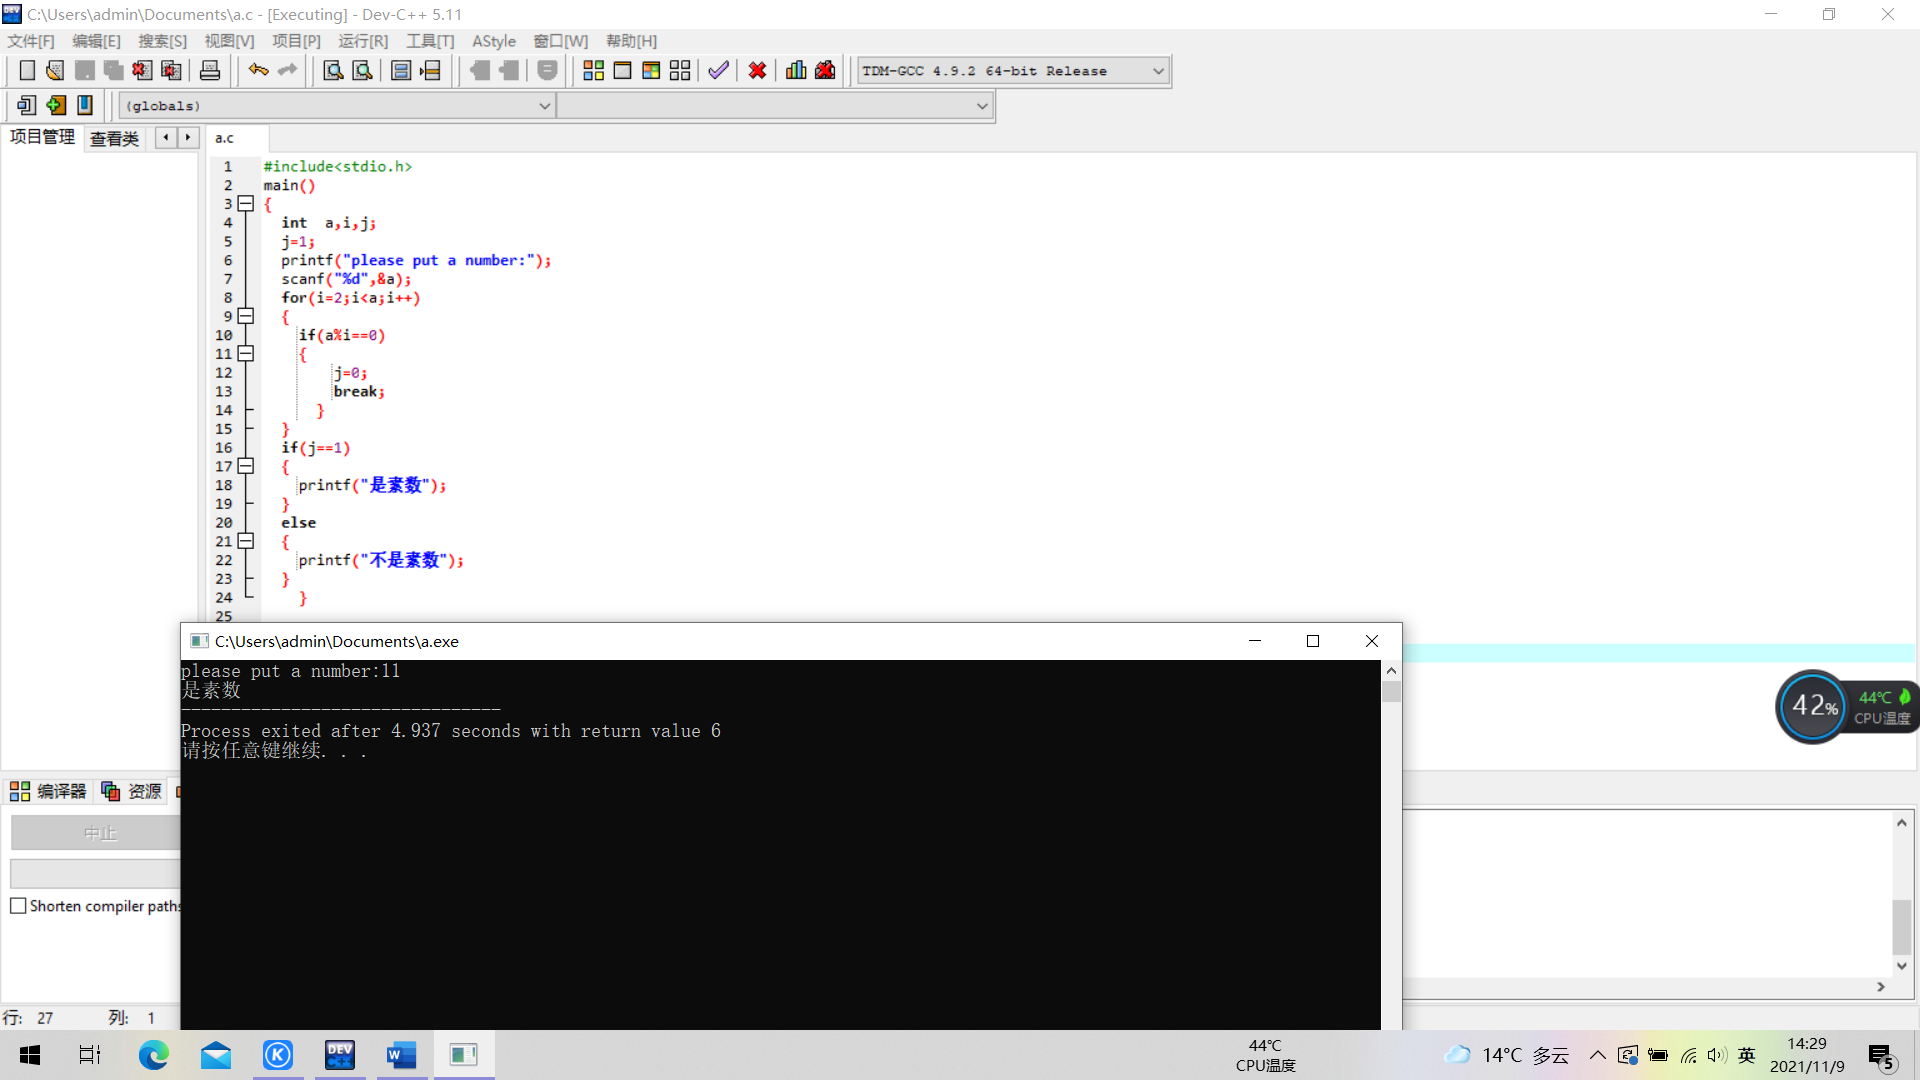The width and height of the screenshot is (1920, 1080).
Task: Click the Find magnifier icon
Action: [333, 70]
